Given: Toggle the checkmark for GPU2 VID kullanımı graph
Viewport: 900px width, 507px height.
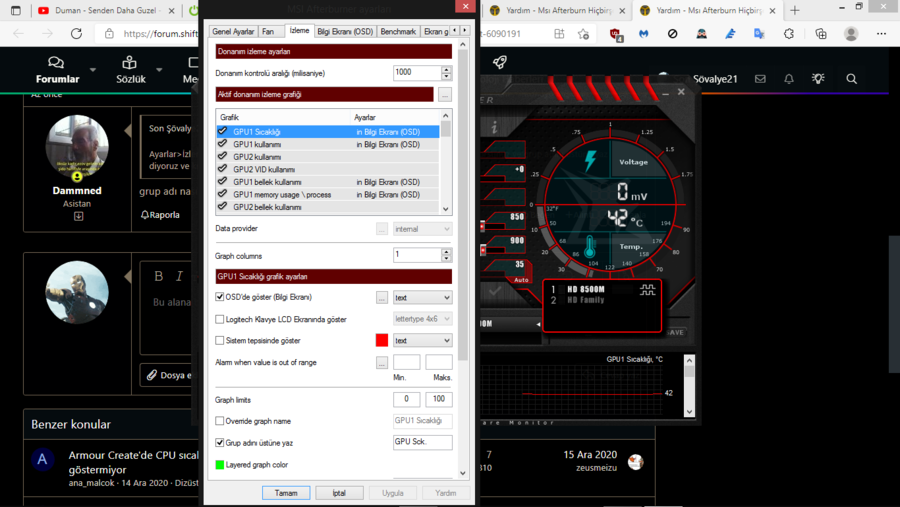Looking at the screenshot, I should click(223, 169).
